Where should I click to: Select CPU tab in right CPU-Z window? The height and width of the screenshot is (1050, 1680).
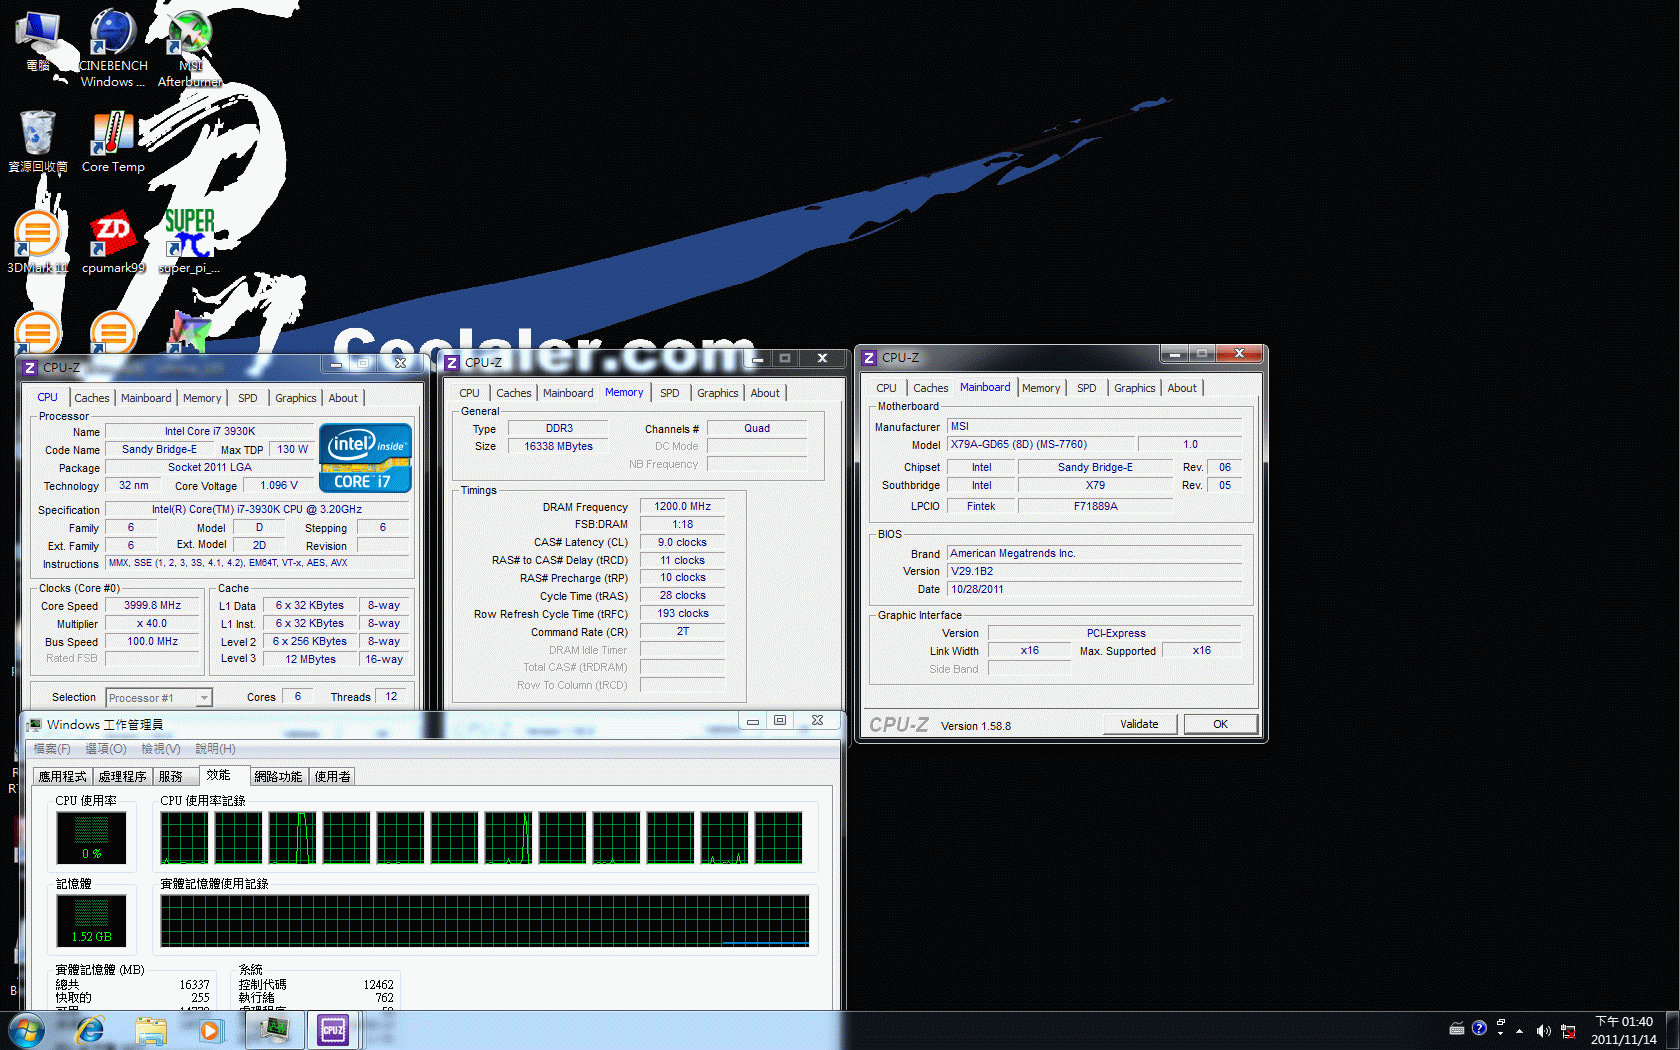tap(886, 388)
